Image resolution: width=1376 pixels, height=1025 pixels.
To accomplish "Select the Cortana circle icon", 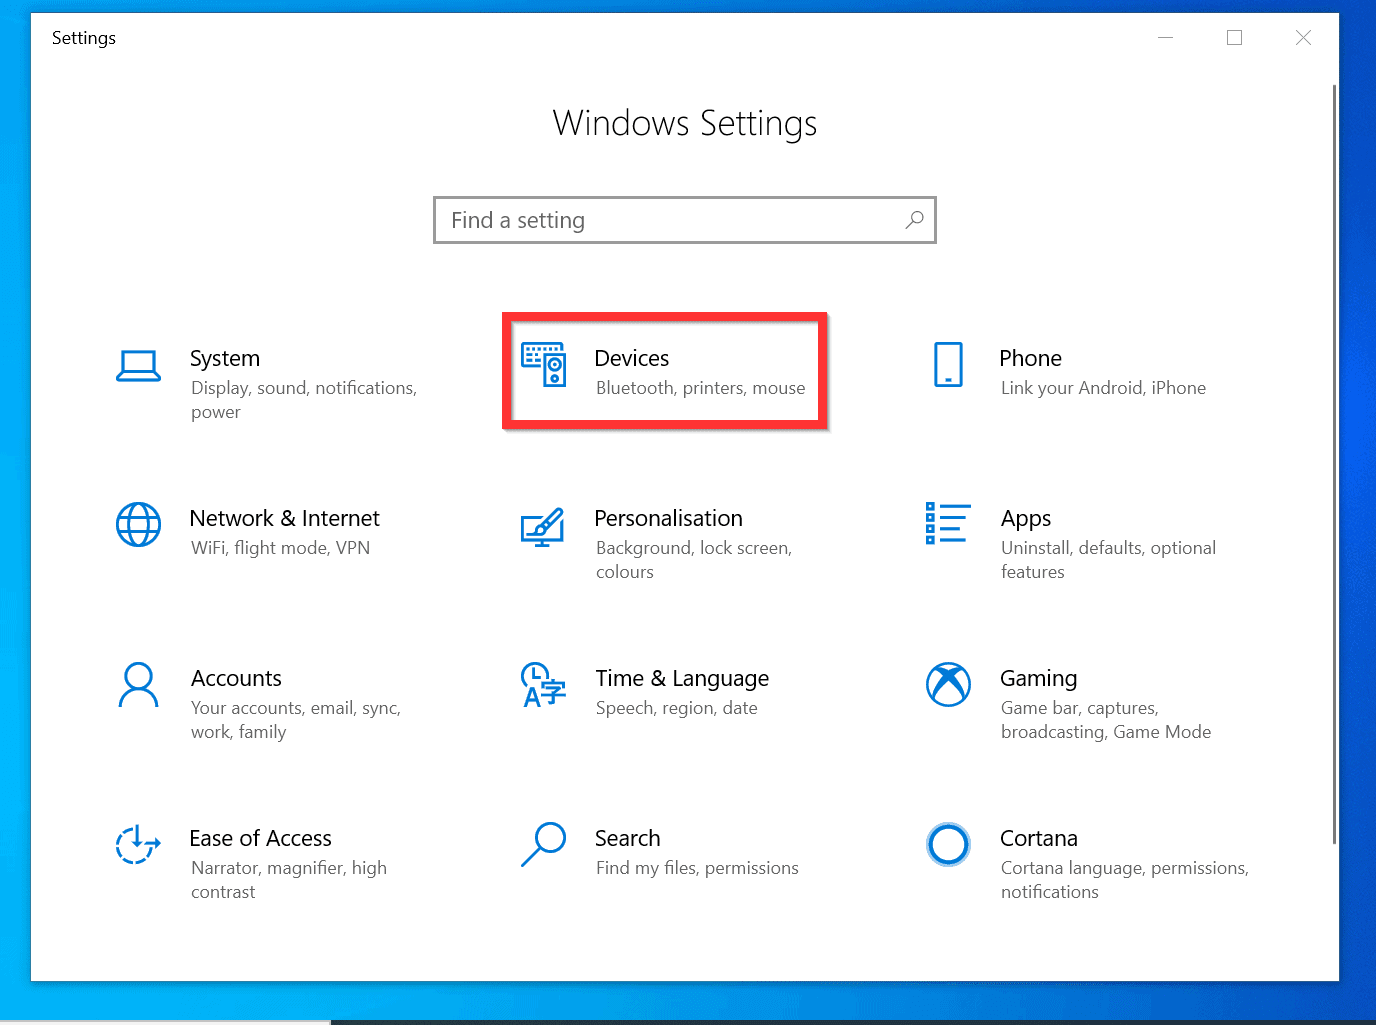I will pyautogui.click(x=948, y=844).
